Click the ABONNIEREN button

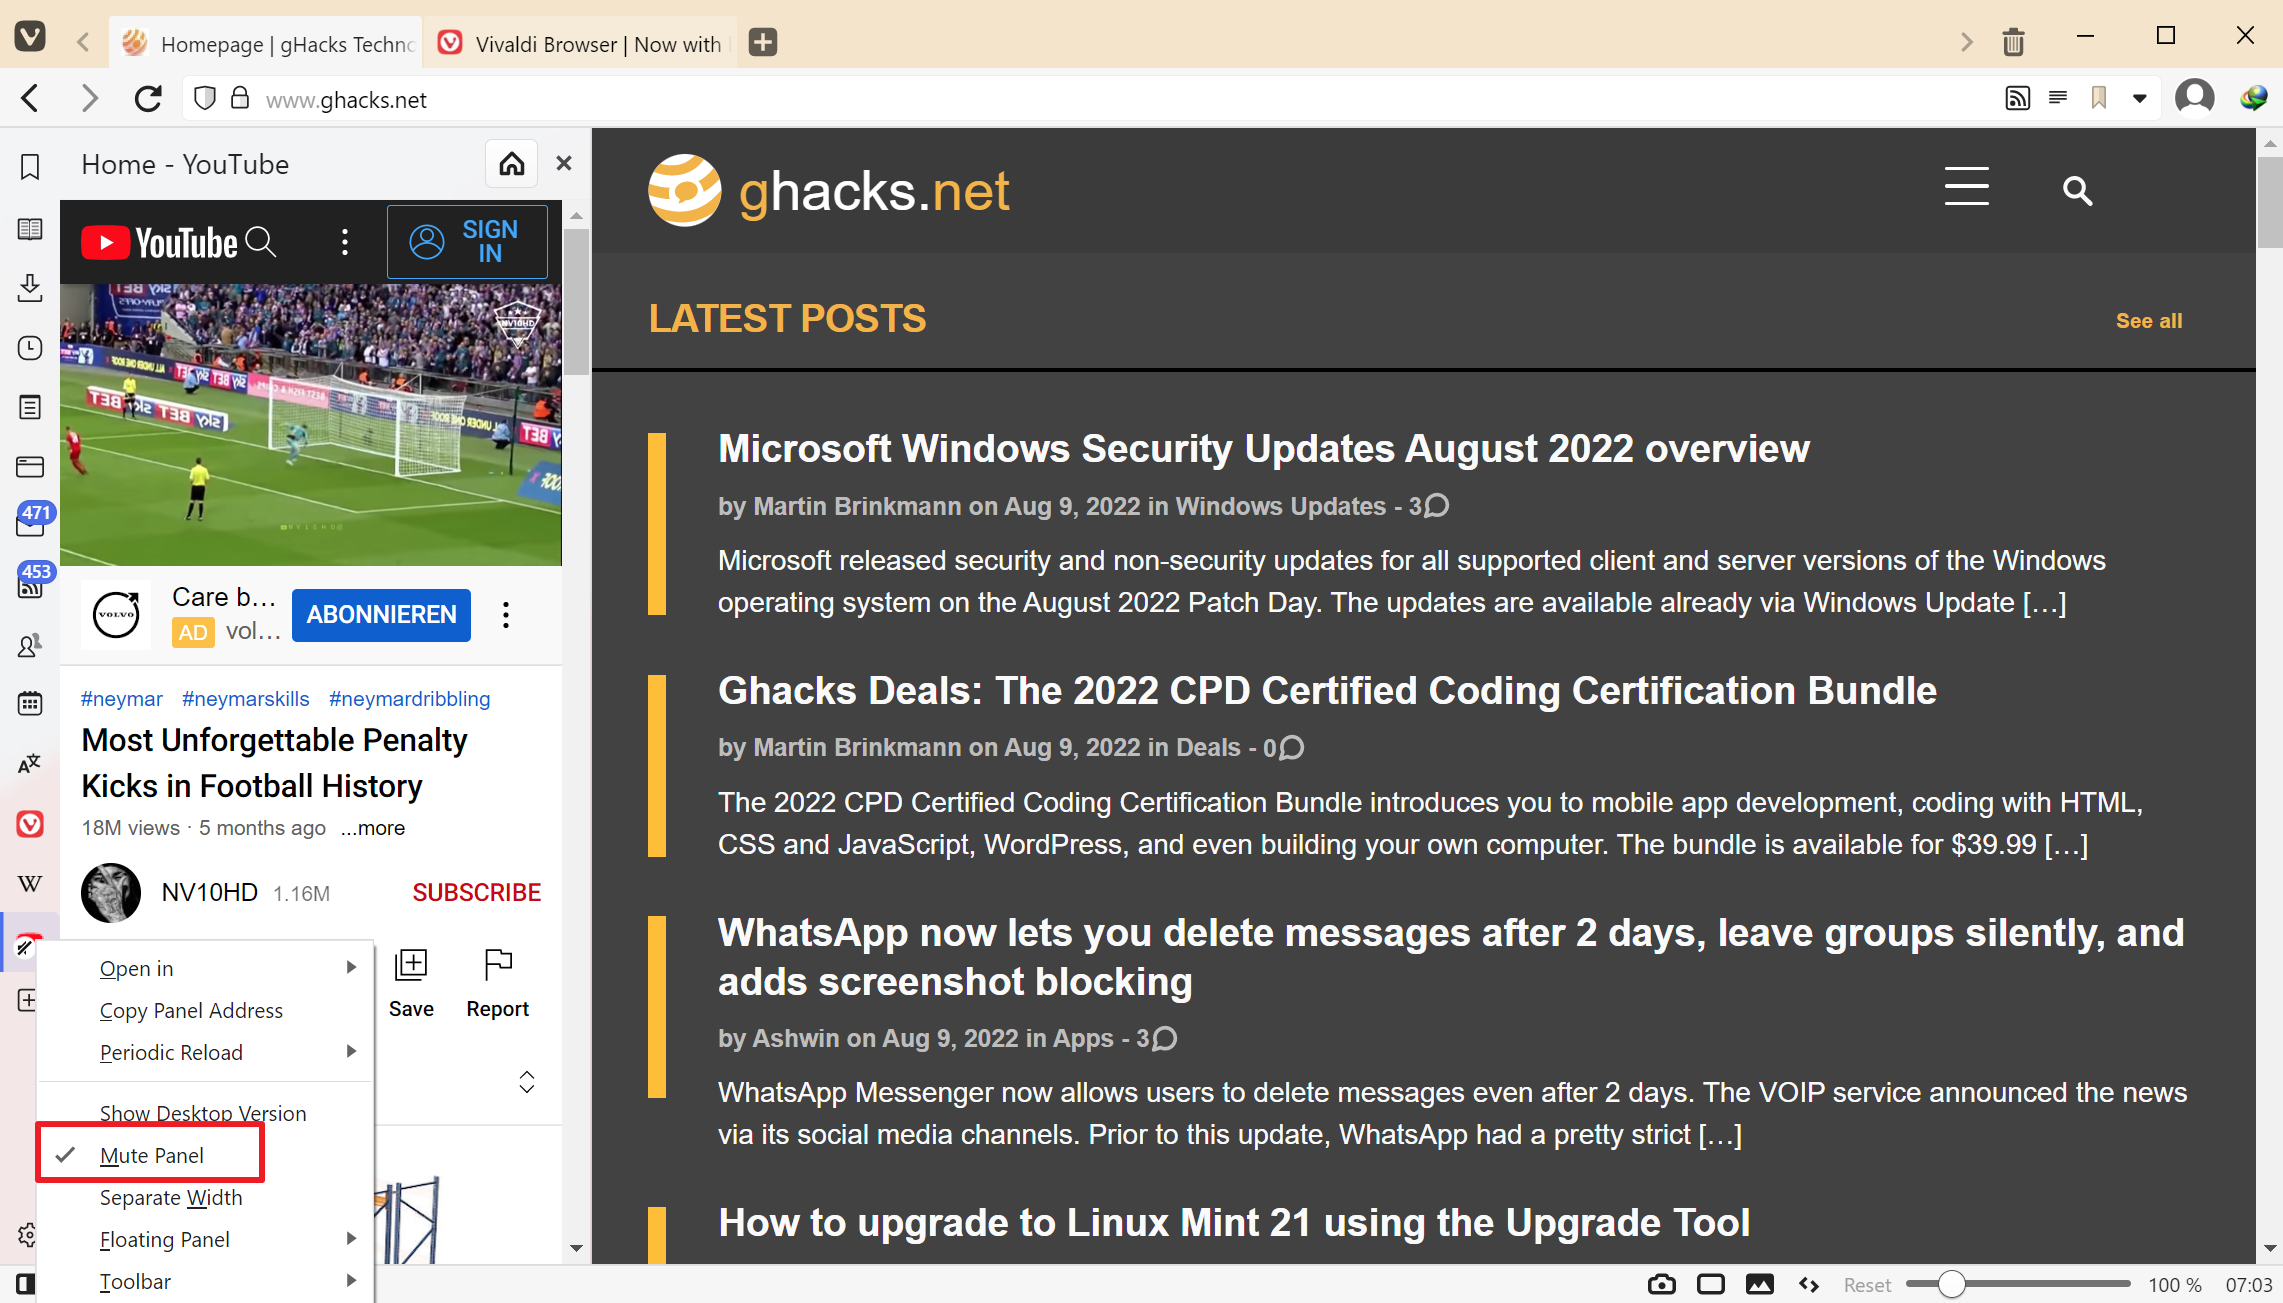coord(381,614)
